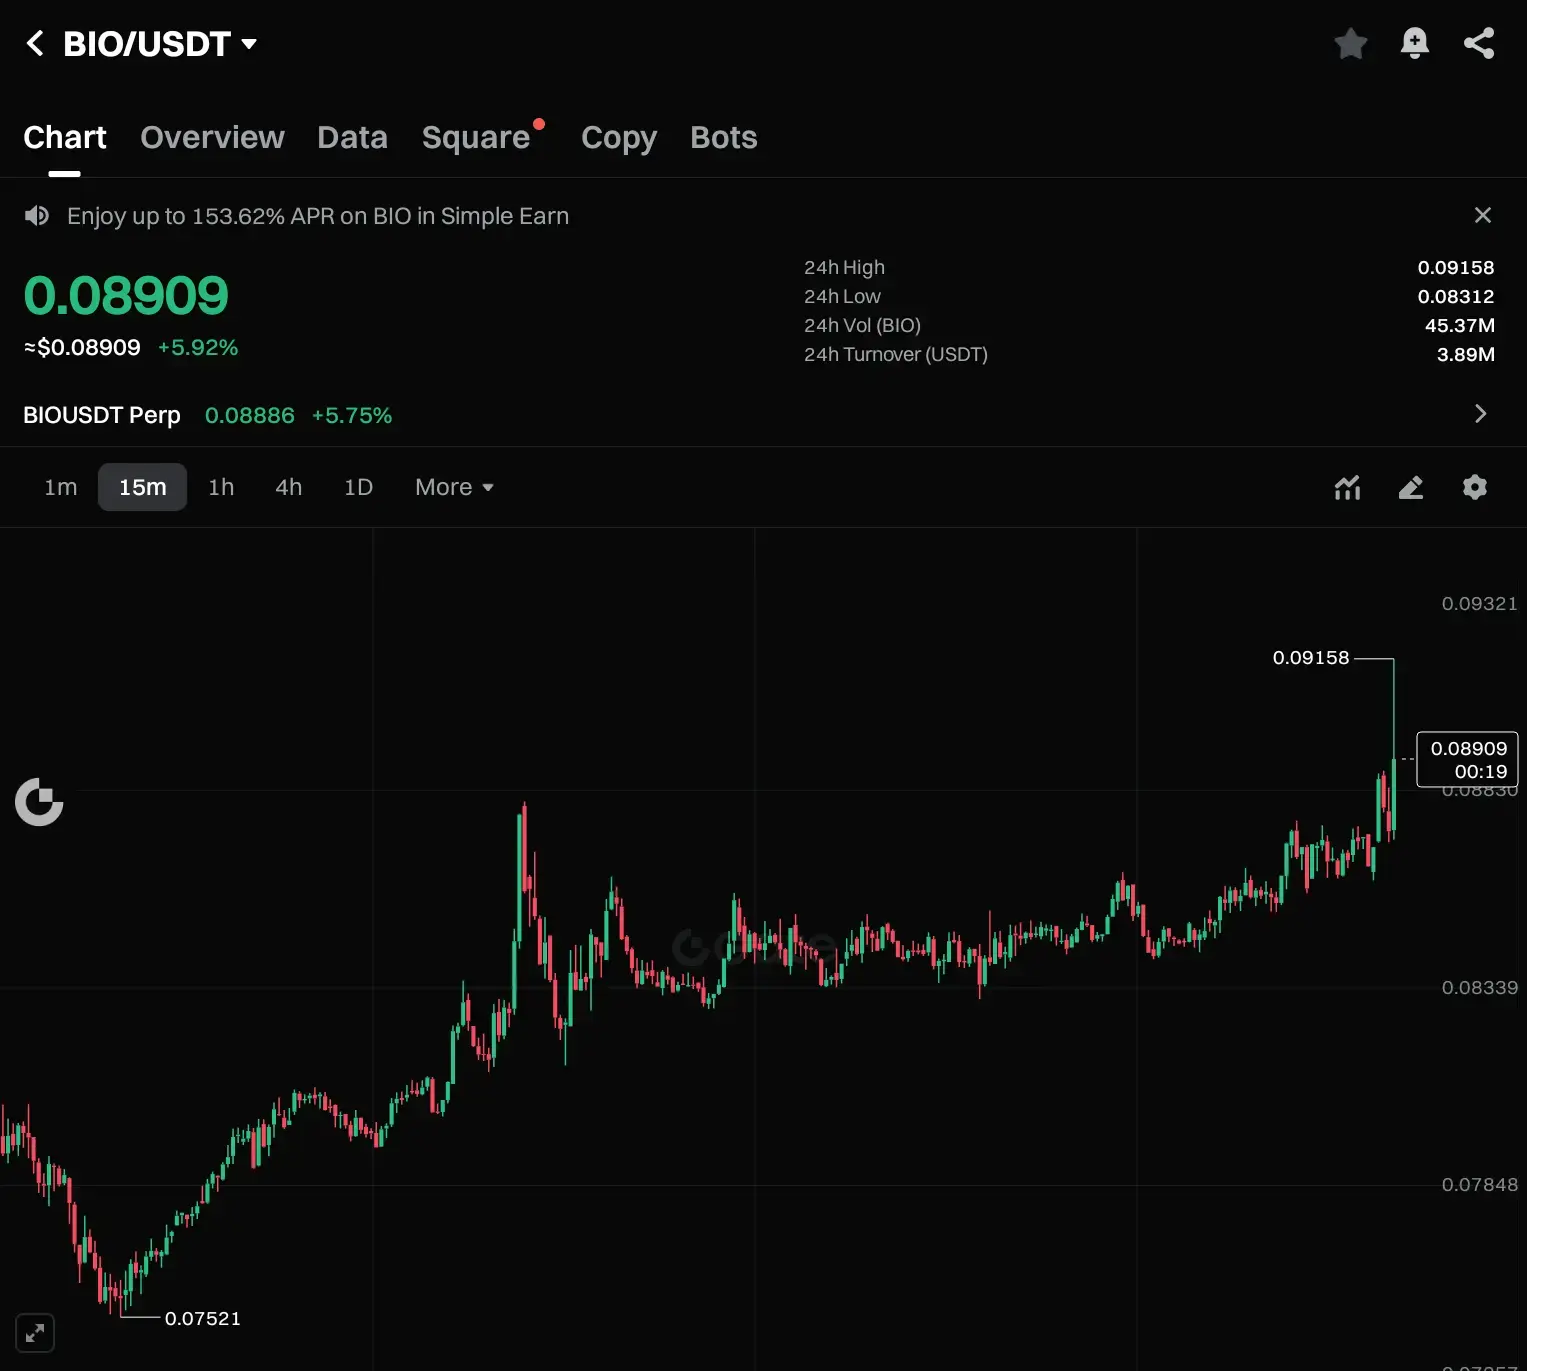
Task: Set a price alert with bell icon
Action: pyautogui.click(x=1414, y=44)
